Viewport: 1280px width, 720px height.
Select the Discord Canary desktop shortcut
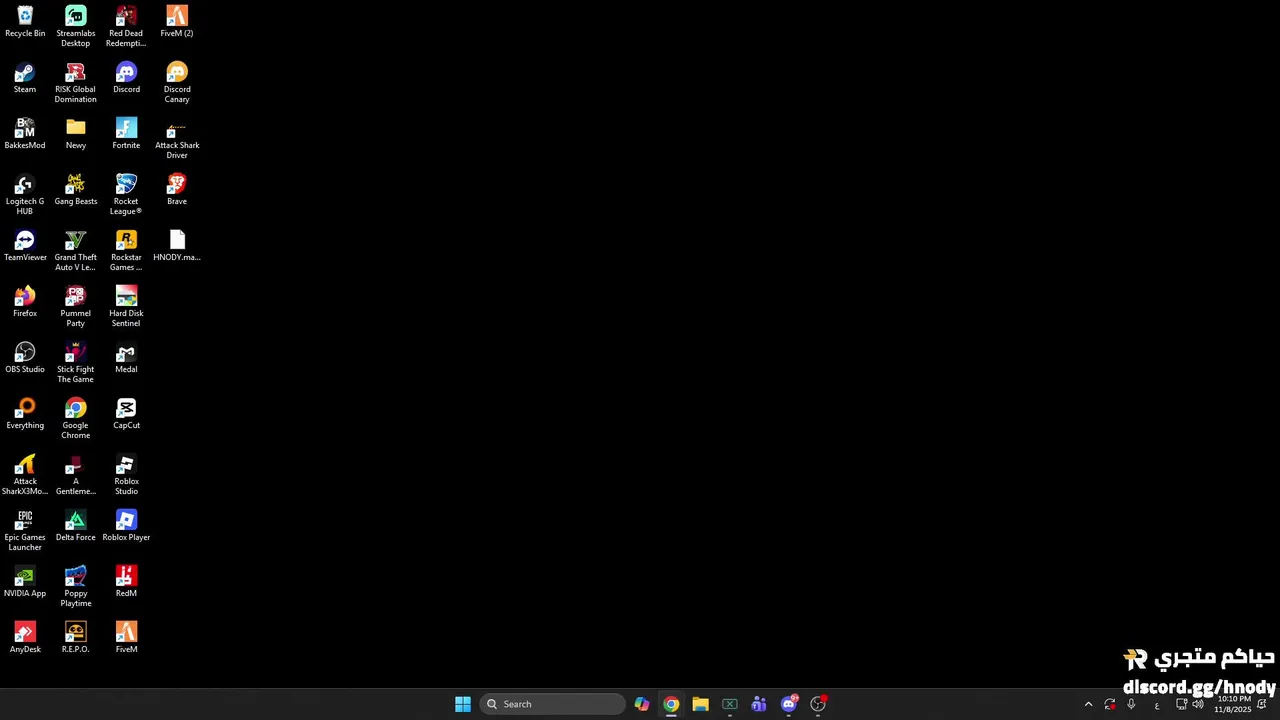pyautogui.click(x=177, y=82)
